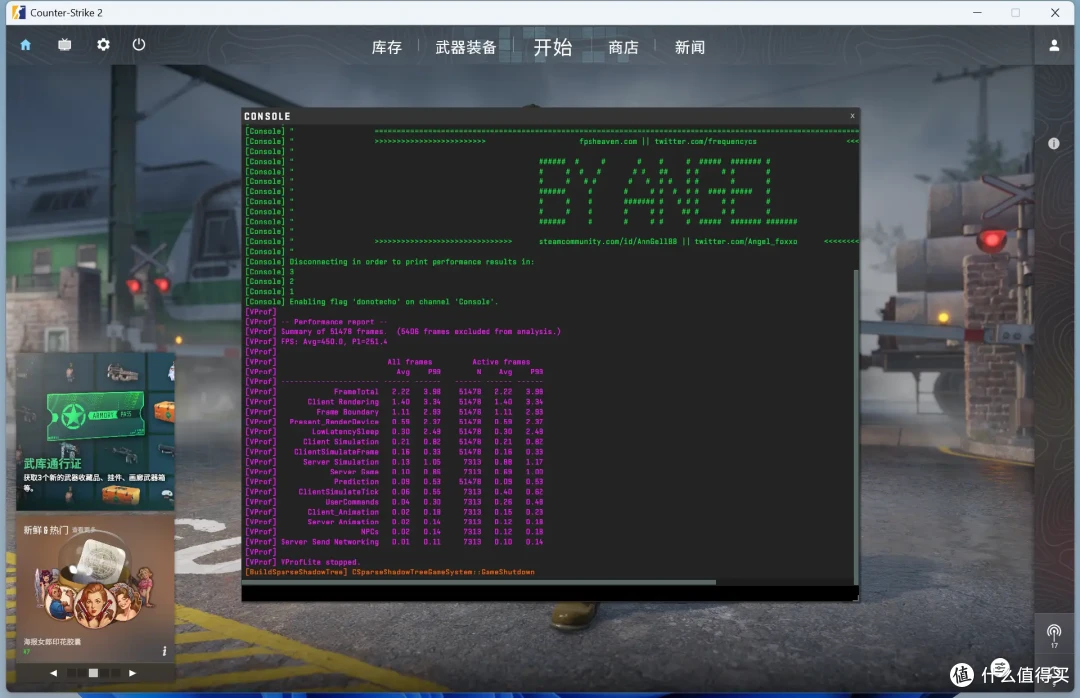The height and width of the screenshot is (698, 1080).
Task: Click the 'FPS: Avg=450.0, P1=251.4' line
Action: click(334, 342)
